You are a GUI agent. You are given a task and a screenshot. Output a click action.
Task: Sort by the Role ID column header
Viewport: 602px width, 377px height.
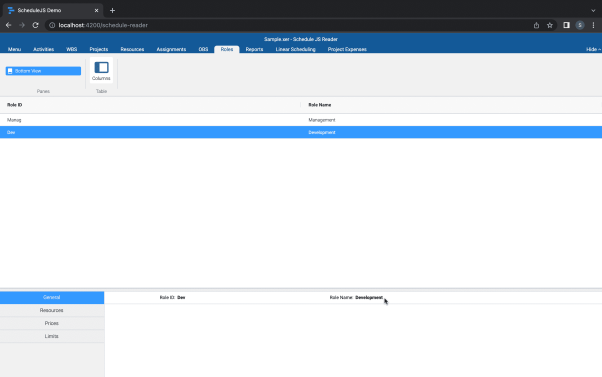[x=150, y=105]
